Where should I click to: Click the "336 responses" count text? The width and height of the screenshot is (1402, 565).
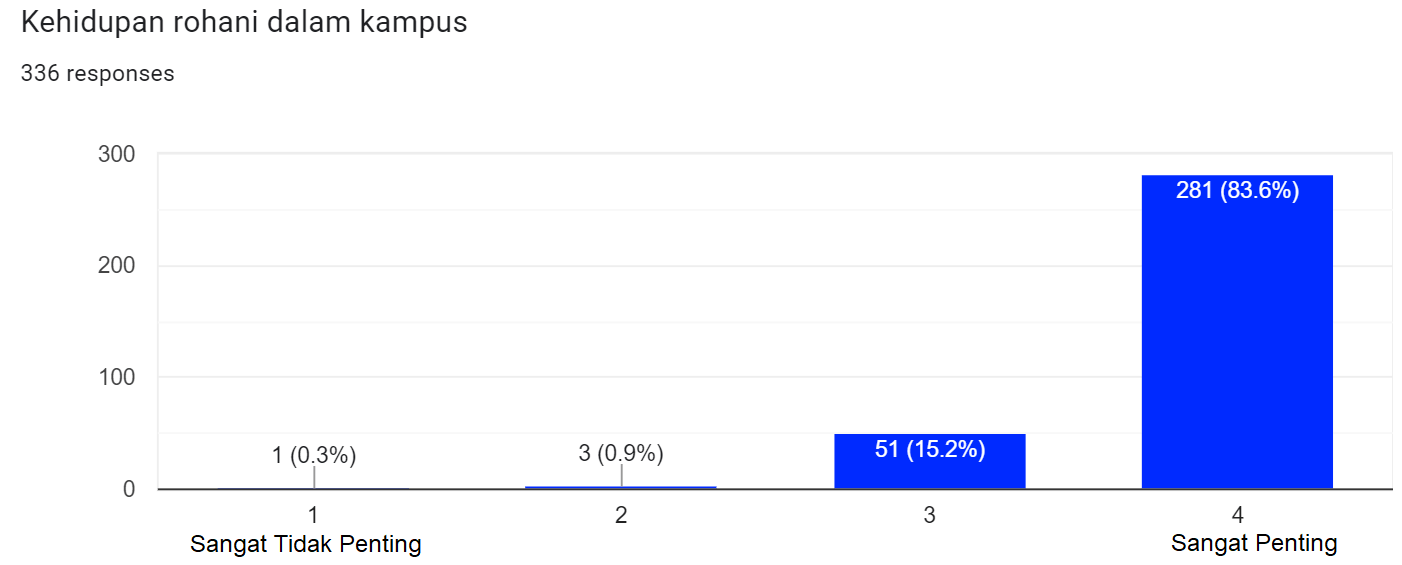(x=98, y=74)
